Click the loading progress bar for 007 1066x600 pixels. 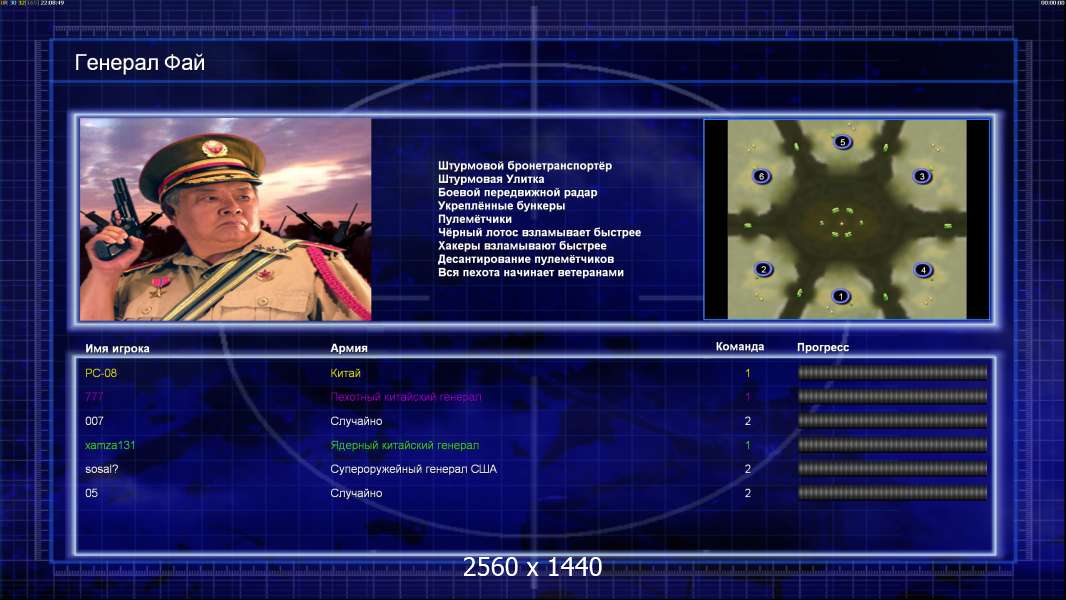(x=893, y=421)
